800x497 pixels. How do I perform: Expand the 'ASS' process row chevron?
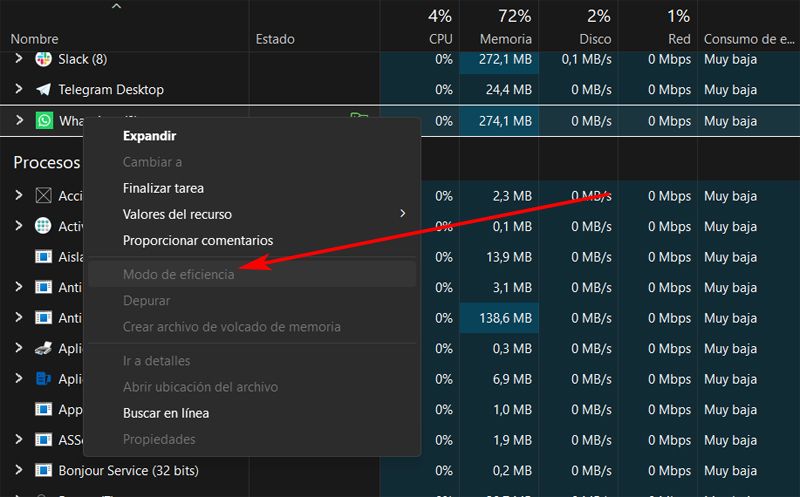pos(19,439)
